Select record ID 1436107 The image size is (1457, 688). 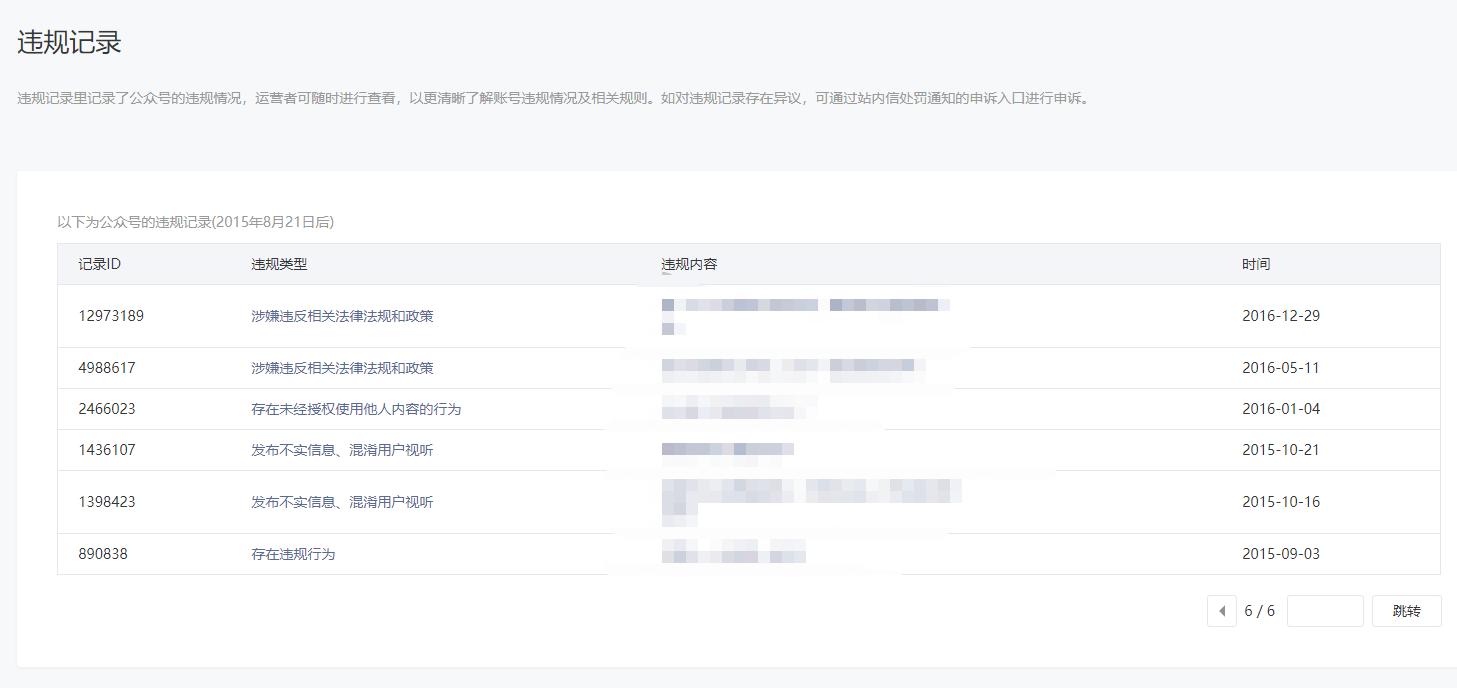[107, 450]
